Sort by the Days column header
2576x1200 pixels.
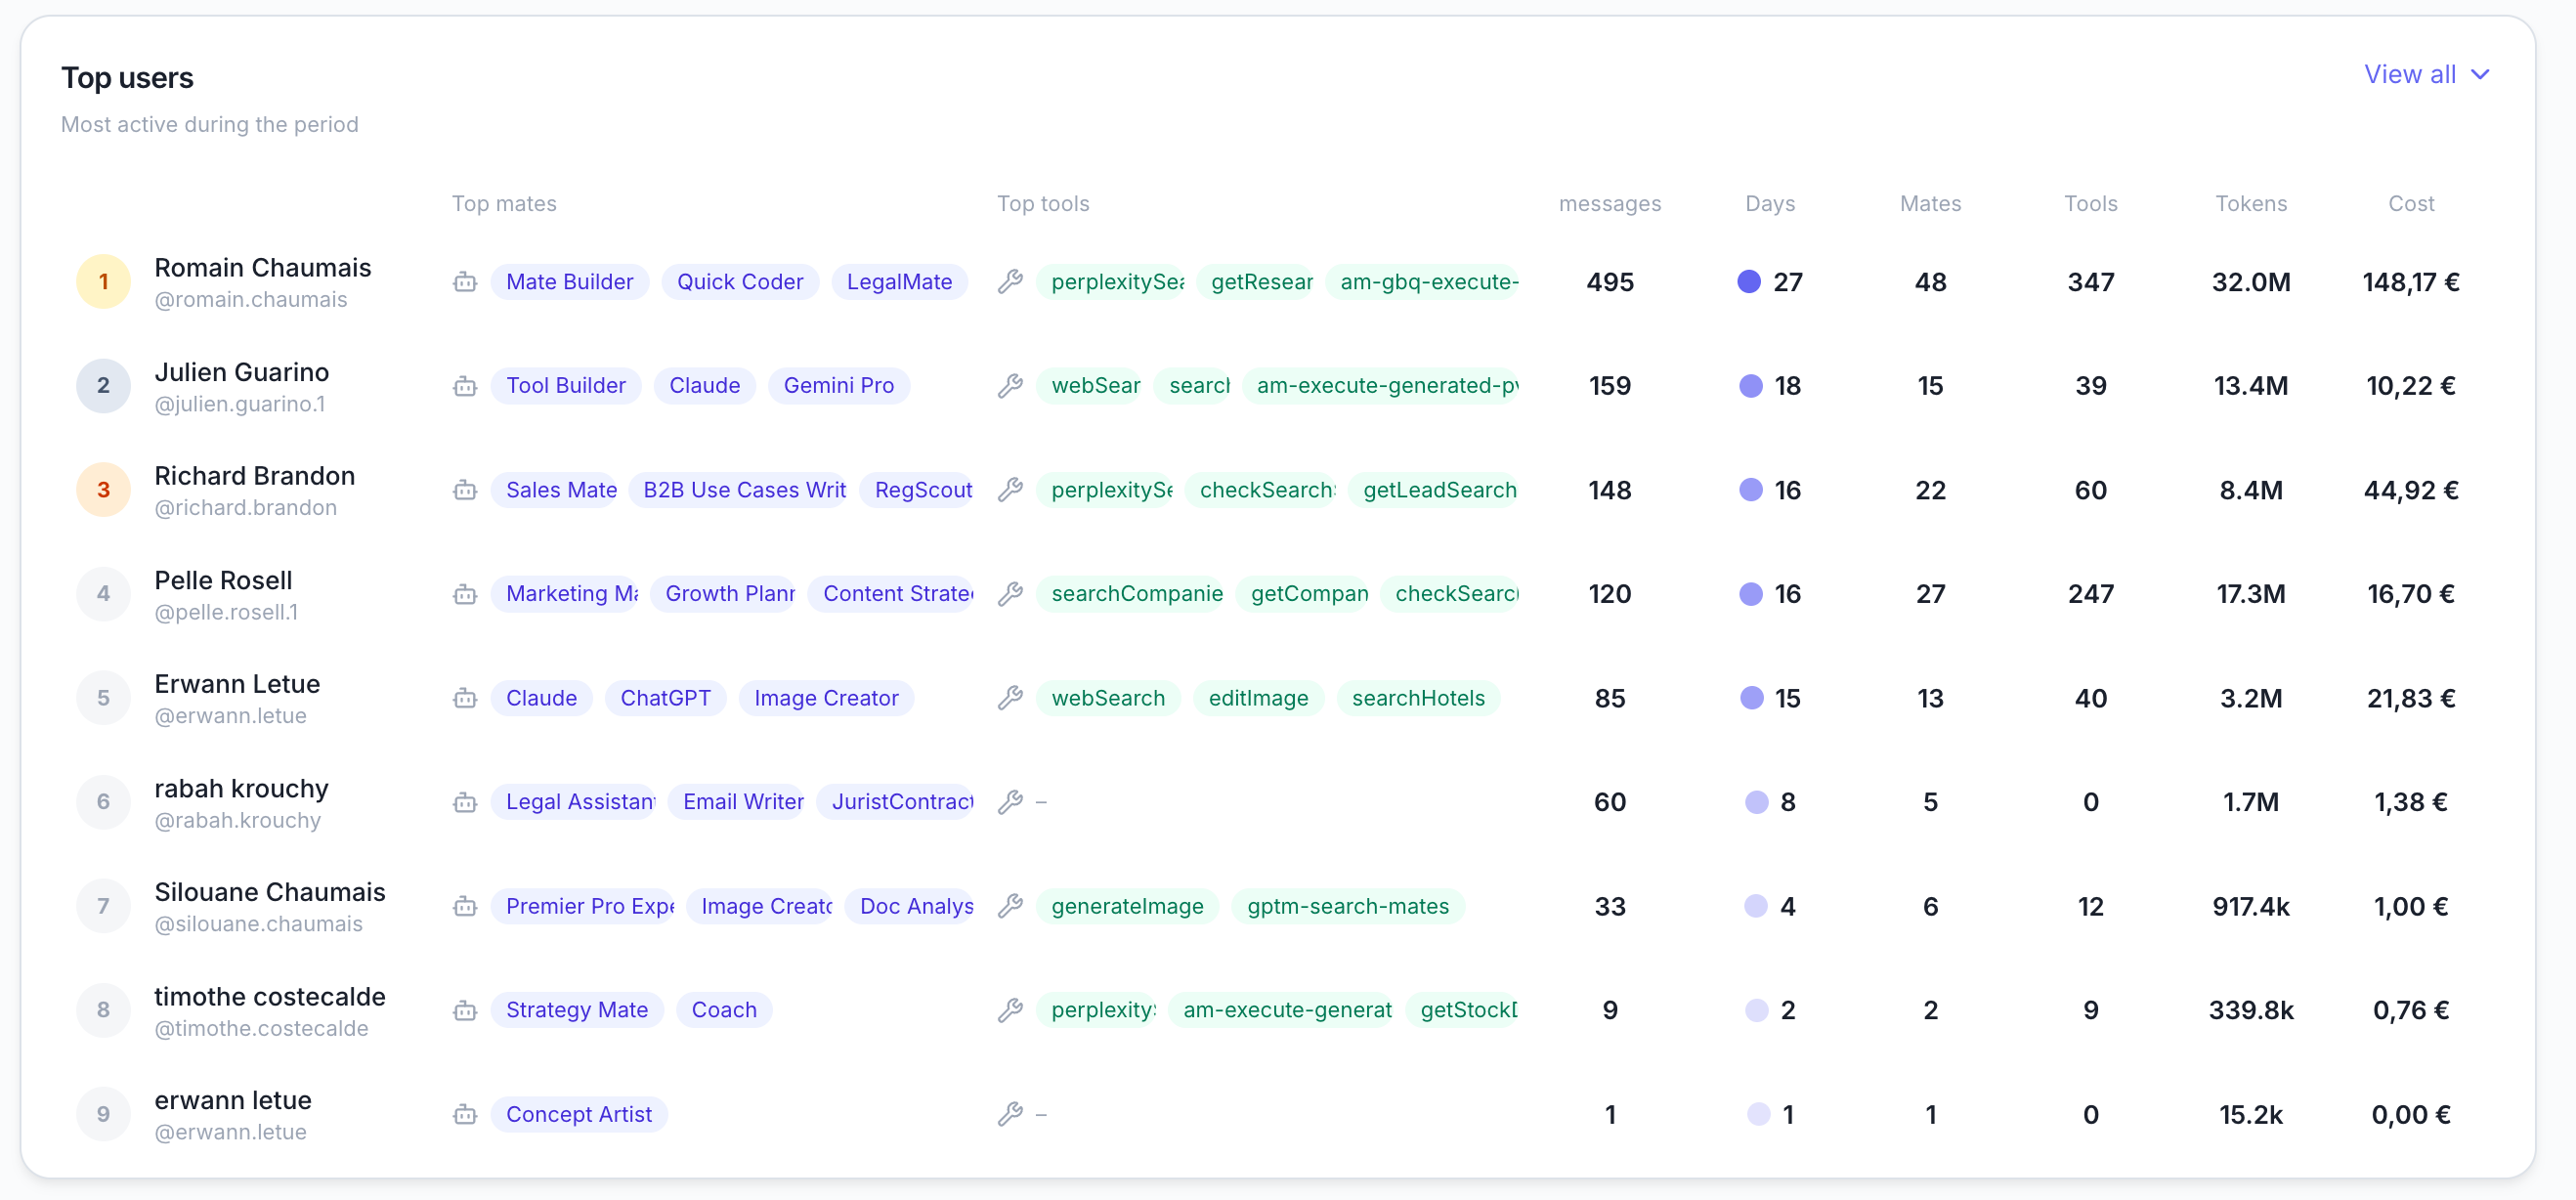tap(1770, 204)
